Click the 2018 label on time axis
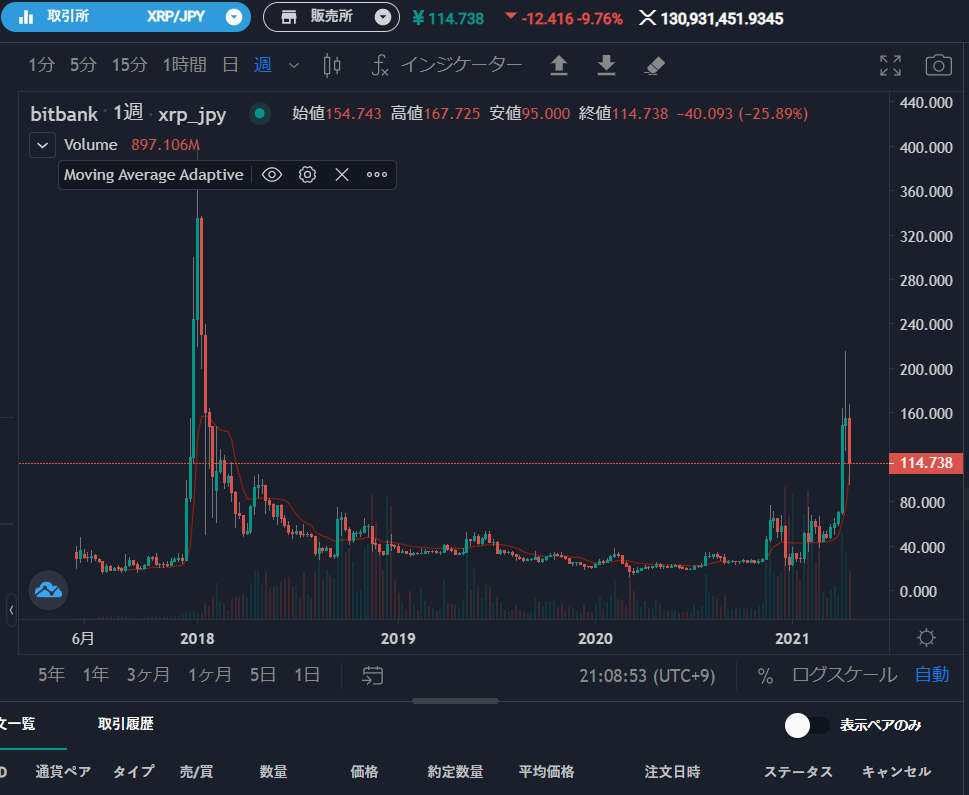969x795 pixels. click(197, 638)
